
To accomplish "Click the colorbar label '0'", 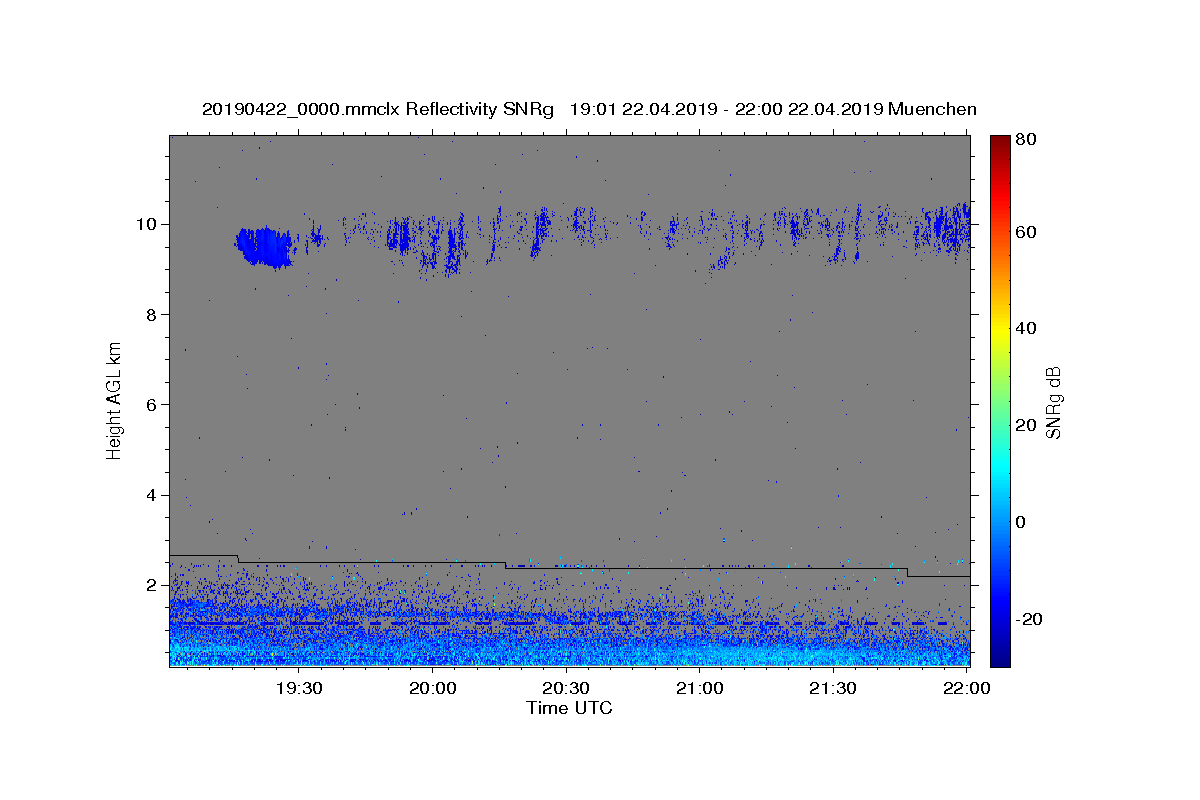I will [1023, 522].
